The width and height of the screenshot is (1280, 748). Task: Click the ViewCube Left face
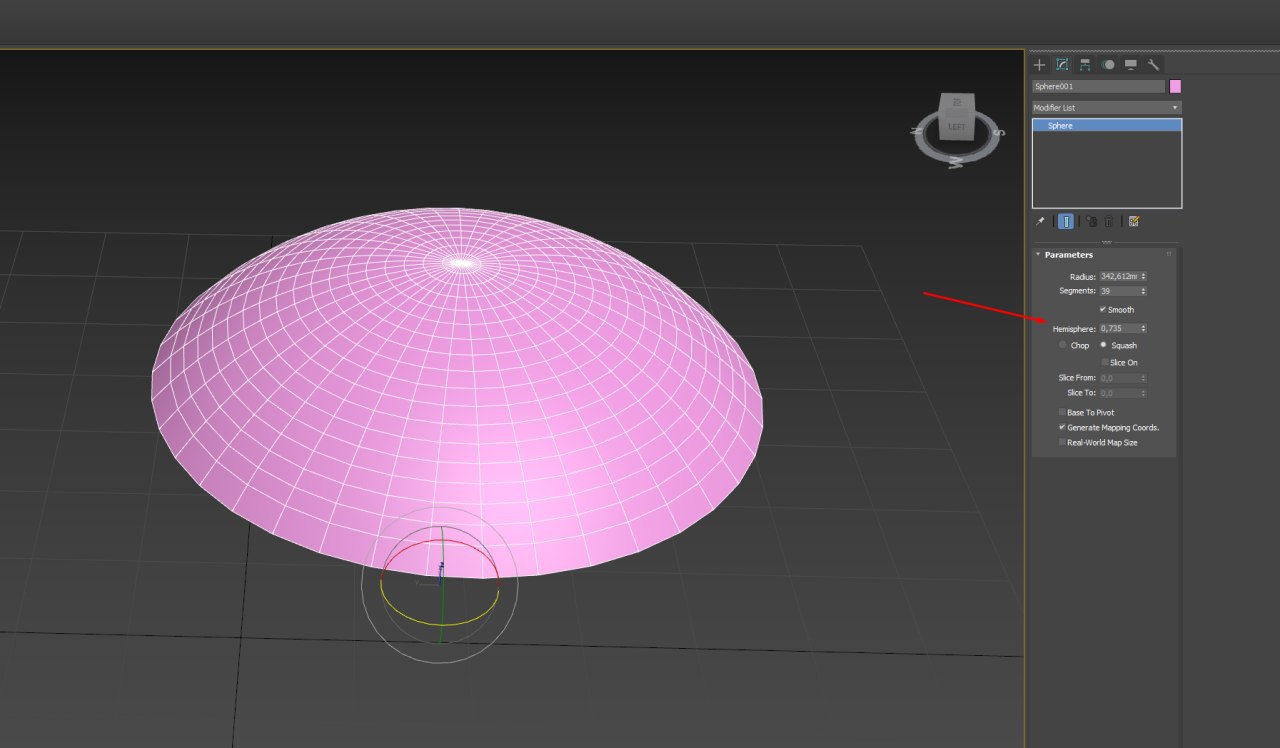pos(957,127)
